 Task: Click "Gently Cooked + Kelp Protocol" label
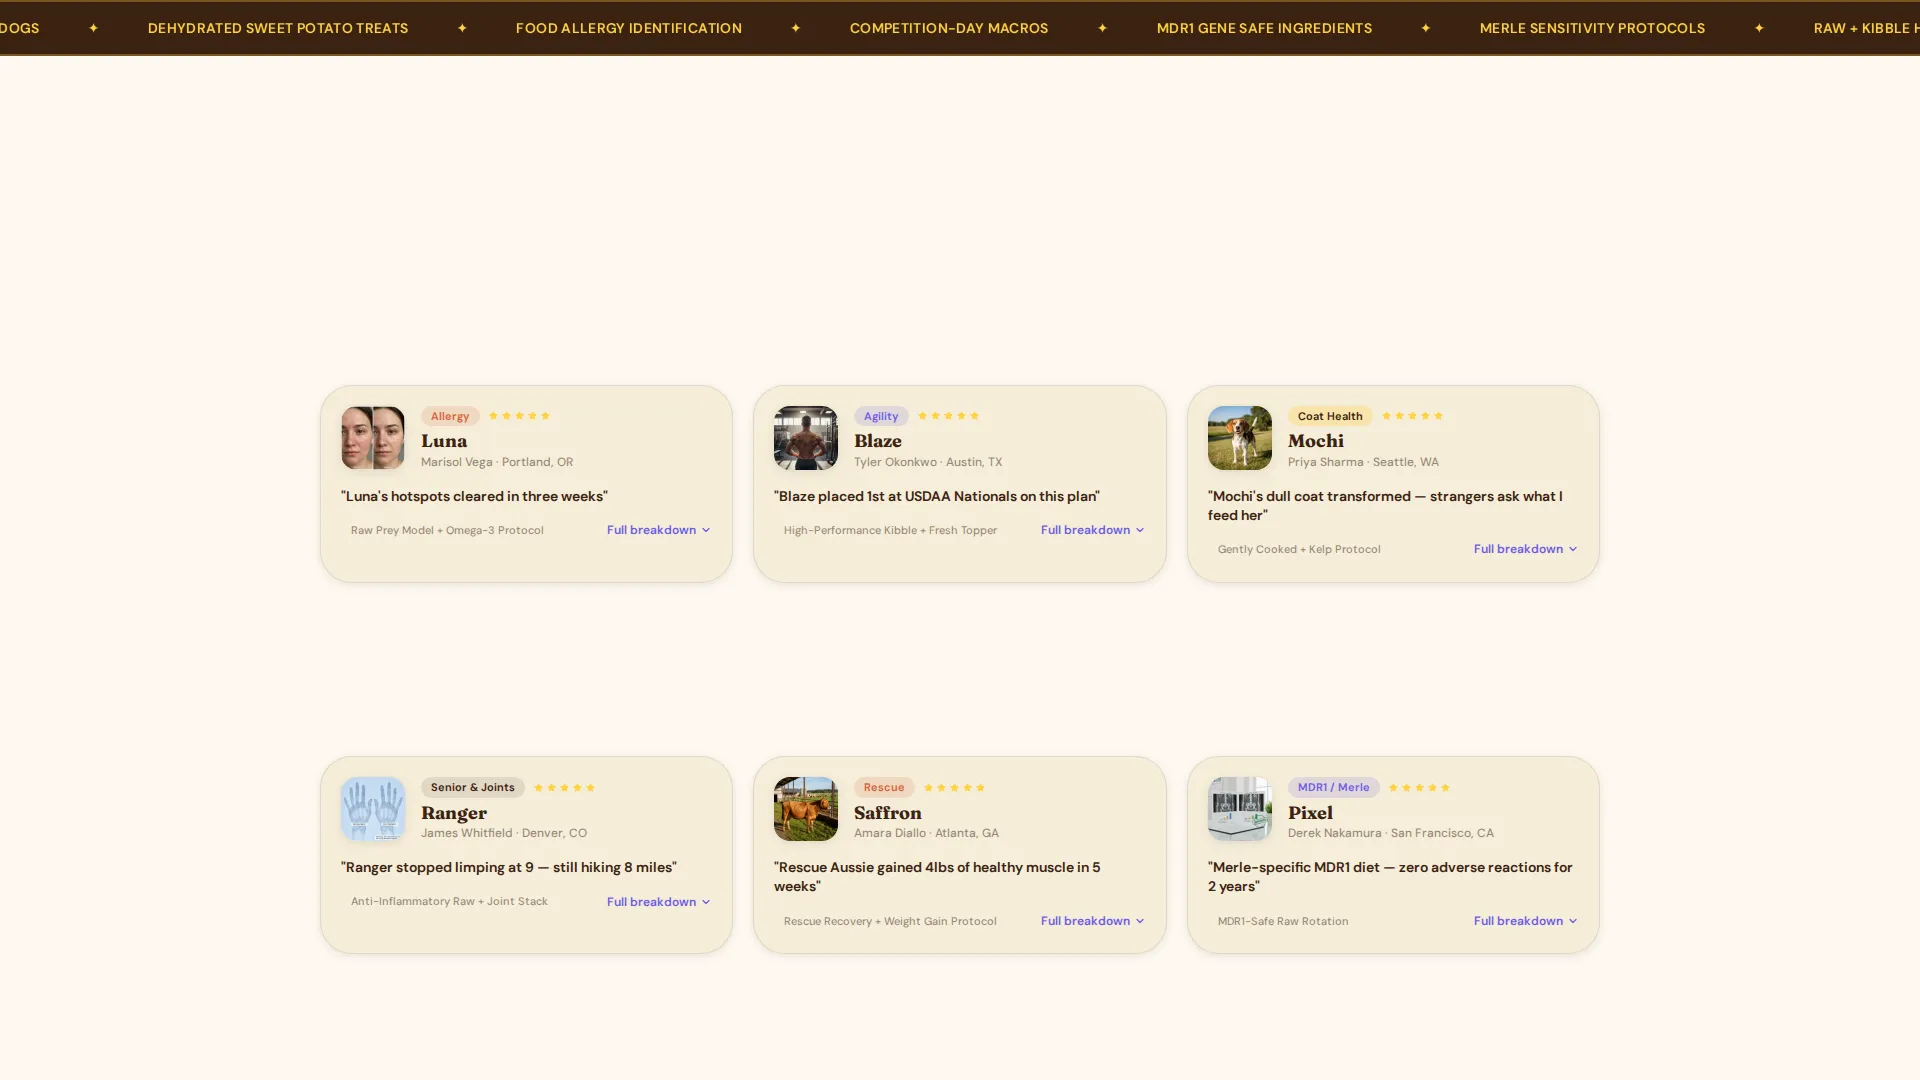1299,549
